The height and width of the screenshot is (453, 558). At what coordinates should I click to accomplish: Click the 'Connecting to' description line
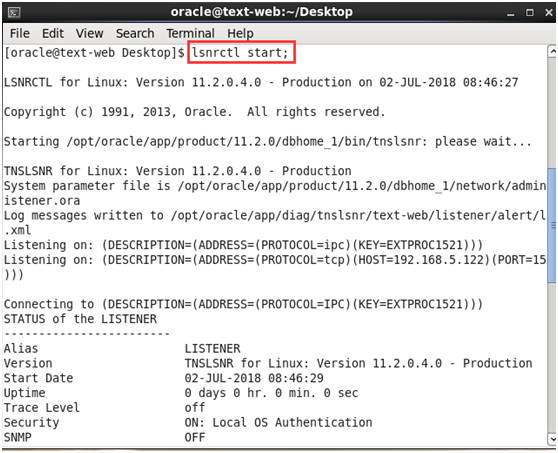point(243,304)
